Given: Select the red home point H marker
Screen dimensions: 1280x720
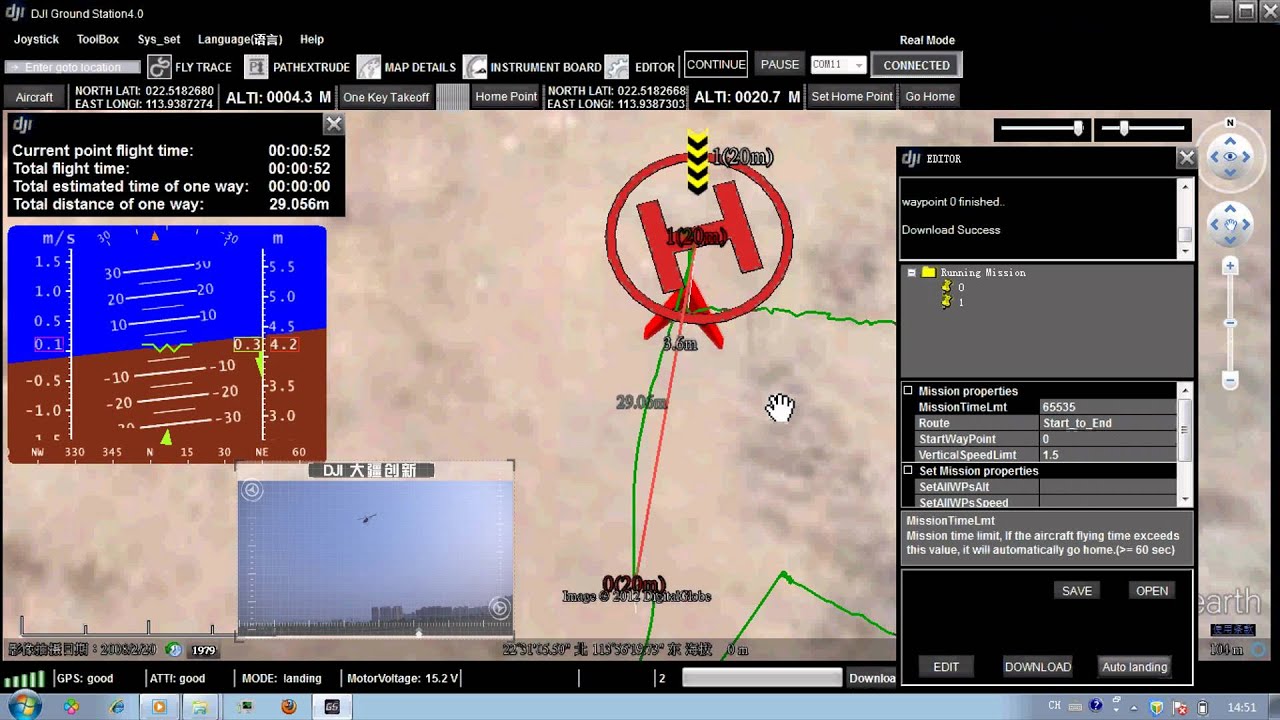Looking at the screenshot, I should pos(699,236).
